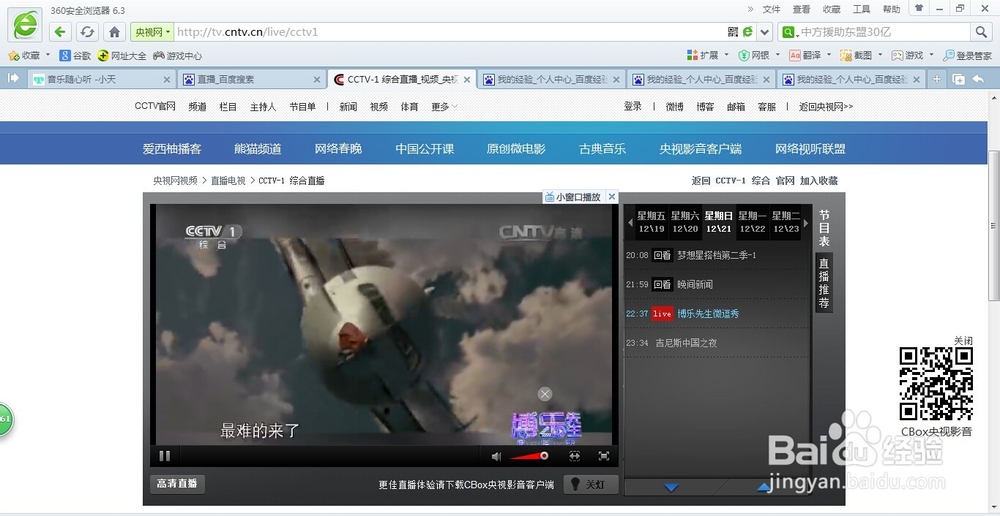Viewport: 1000px width, 516px height.
Task: Switch to the 音乐随心听 tab
Action: 101,79
